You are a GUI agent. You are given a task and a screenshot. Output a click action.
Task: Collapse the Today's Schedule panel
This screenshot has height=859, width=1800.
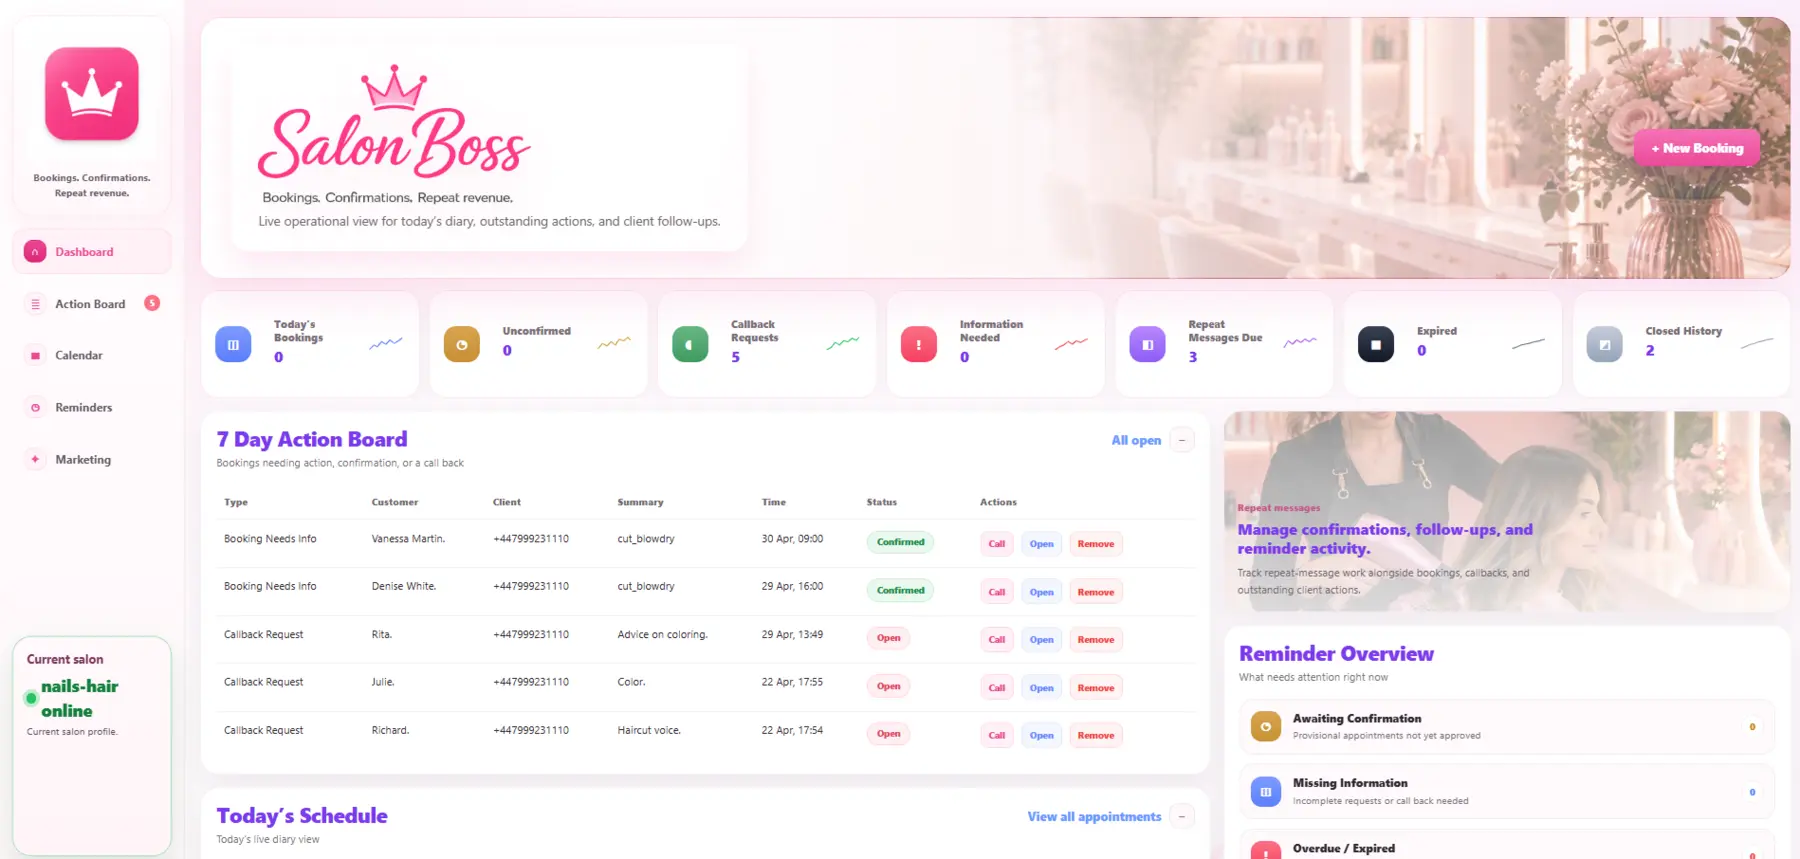click(1182, 817)
